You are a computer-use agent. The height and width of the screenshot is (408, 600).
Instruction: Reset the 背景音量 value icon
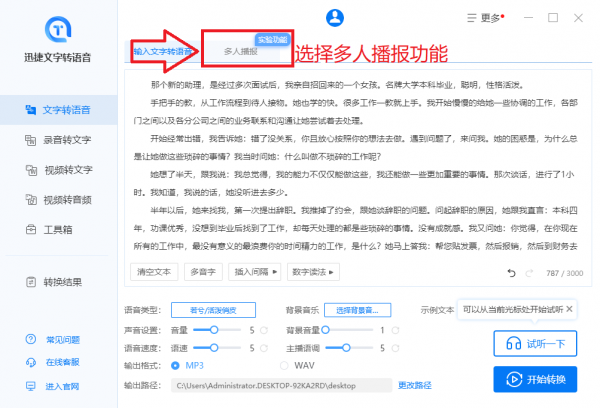(395, 330)
